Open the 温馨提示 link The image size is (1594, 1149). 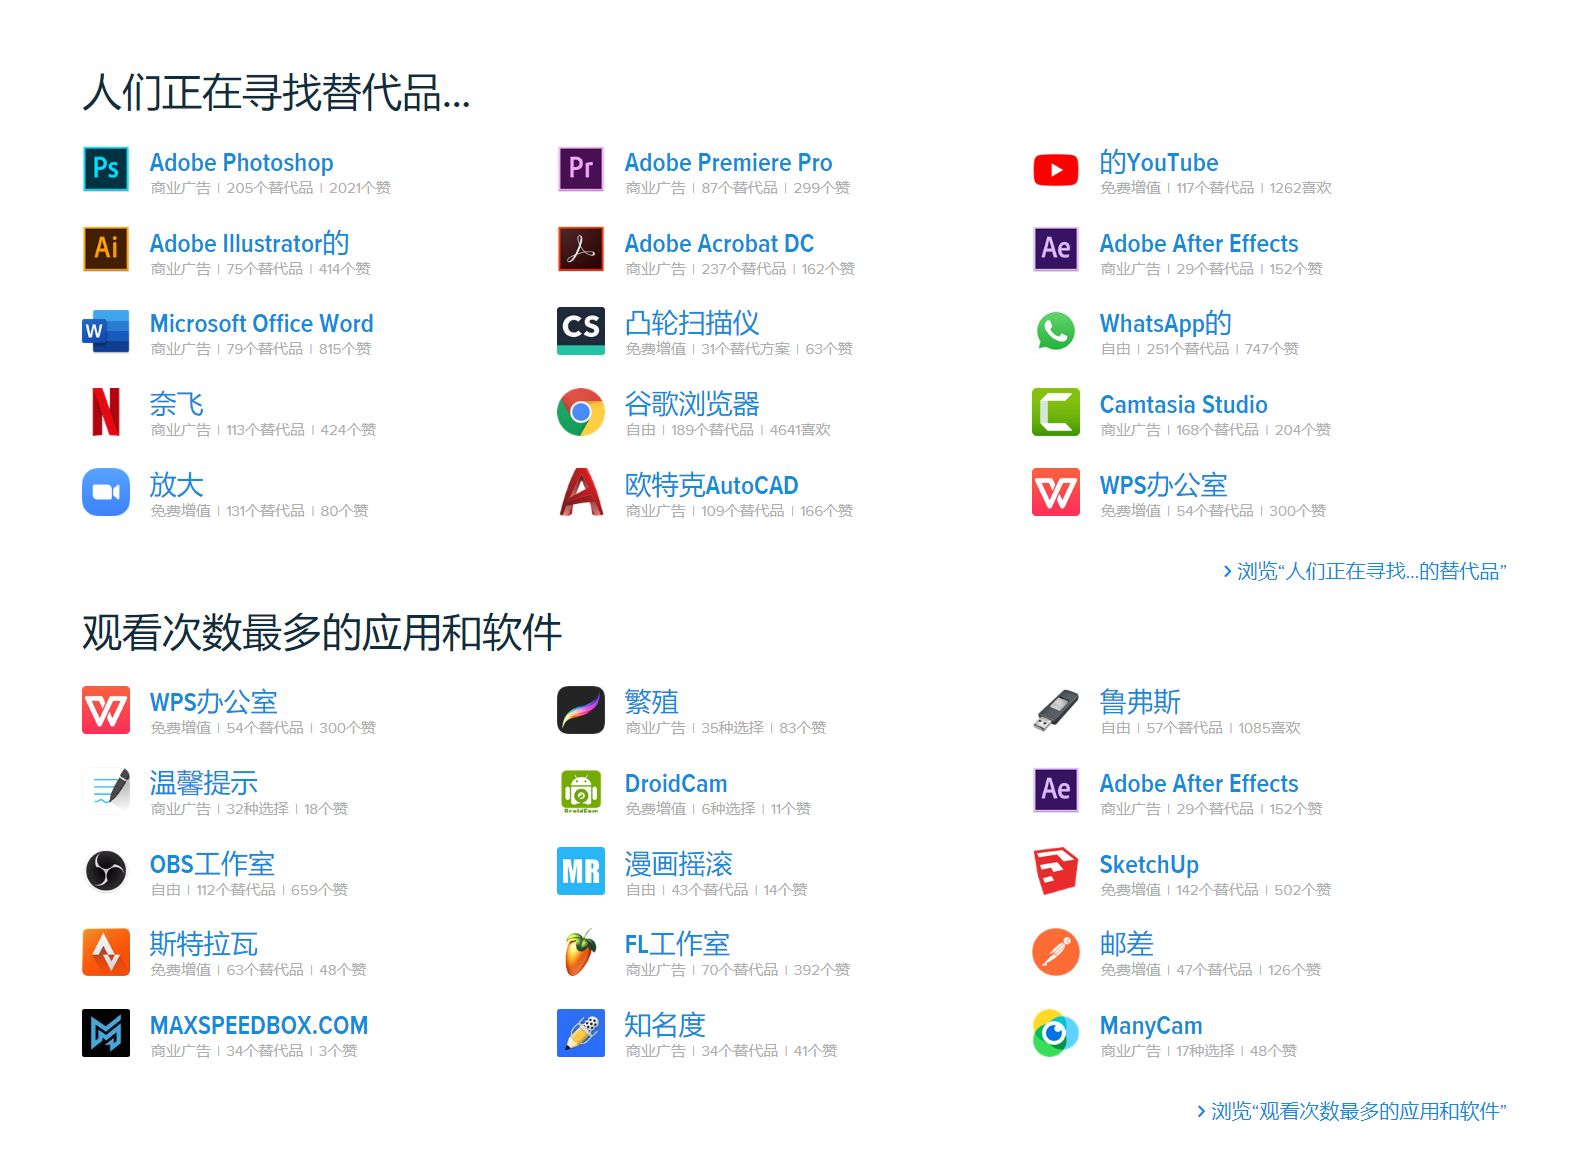[203, 783]
